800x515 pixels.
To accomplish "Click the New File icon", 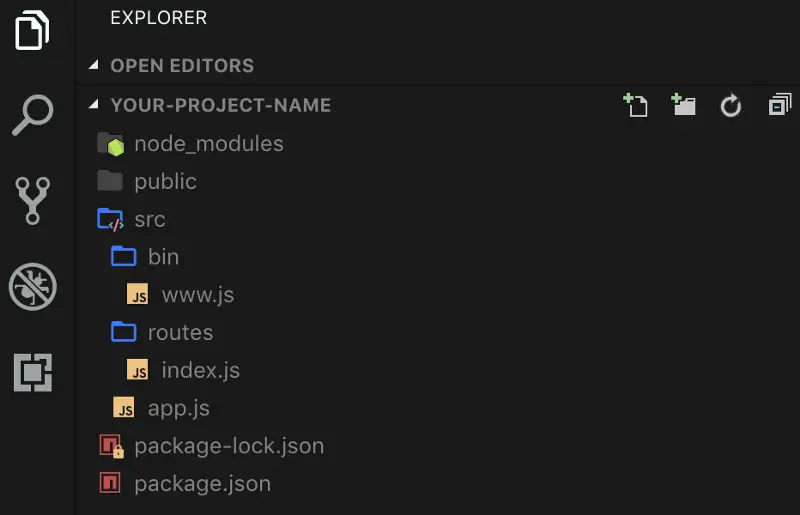I will pyautogui.click(x=635, y=105).
